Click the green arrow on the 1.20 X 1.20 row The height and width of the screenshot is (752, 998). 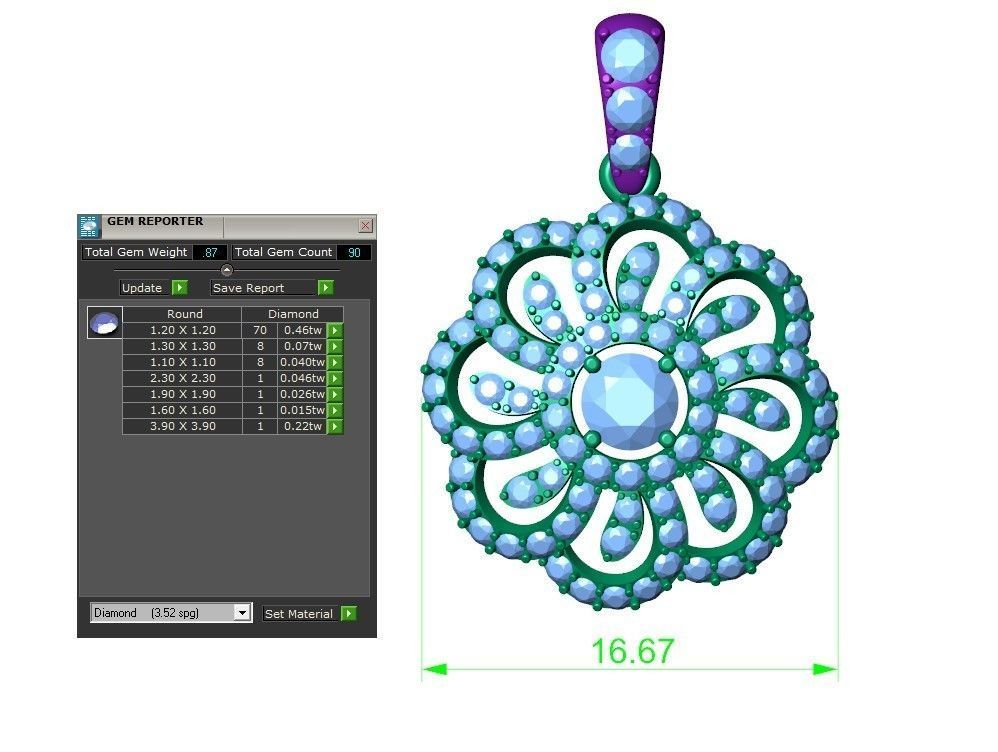pyautogui.click(x=335, y=330)
